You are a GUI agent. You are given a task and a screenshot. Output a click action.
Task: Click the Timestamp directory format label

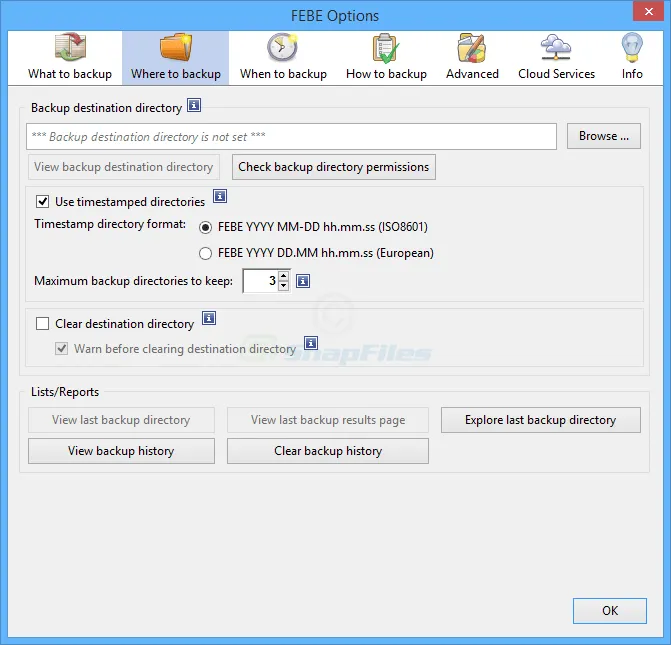[x=110, y=224]
